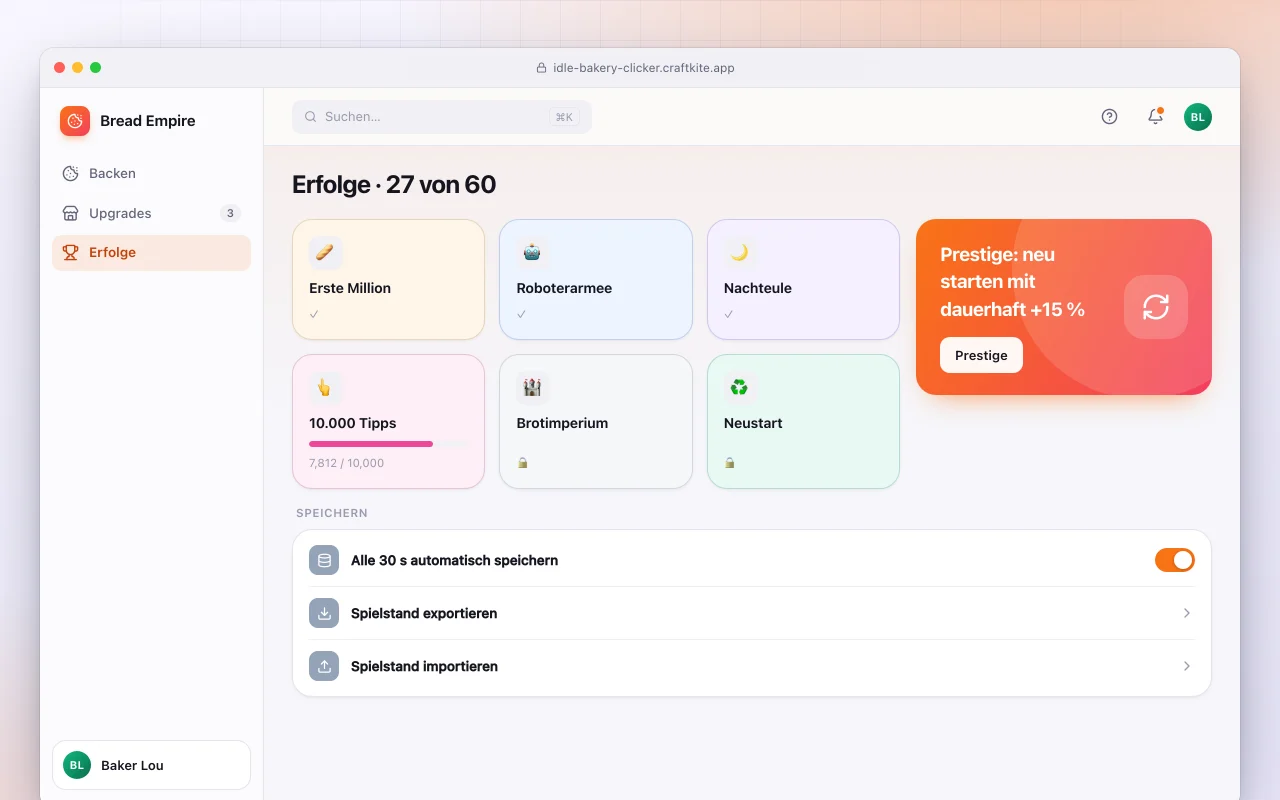Open Upgrades in the sidebar
The height and width of the screenshot is (800, 1280).
pos(151,213)
